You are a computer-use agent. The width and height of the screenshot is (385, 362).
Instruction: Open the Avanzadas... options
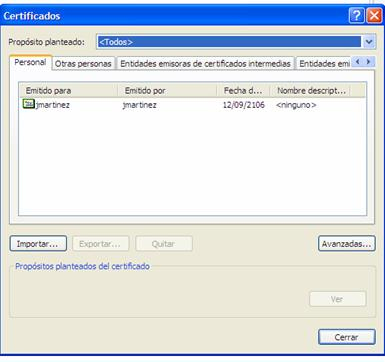pyautogui.click(x=347, y=244)
